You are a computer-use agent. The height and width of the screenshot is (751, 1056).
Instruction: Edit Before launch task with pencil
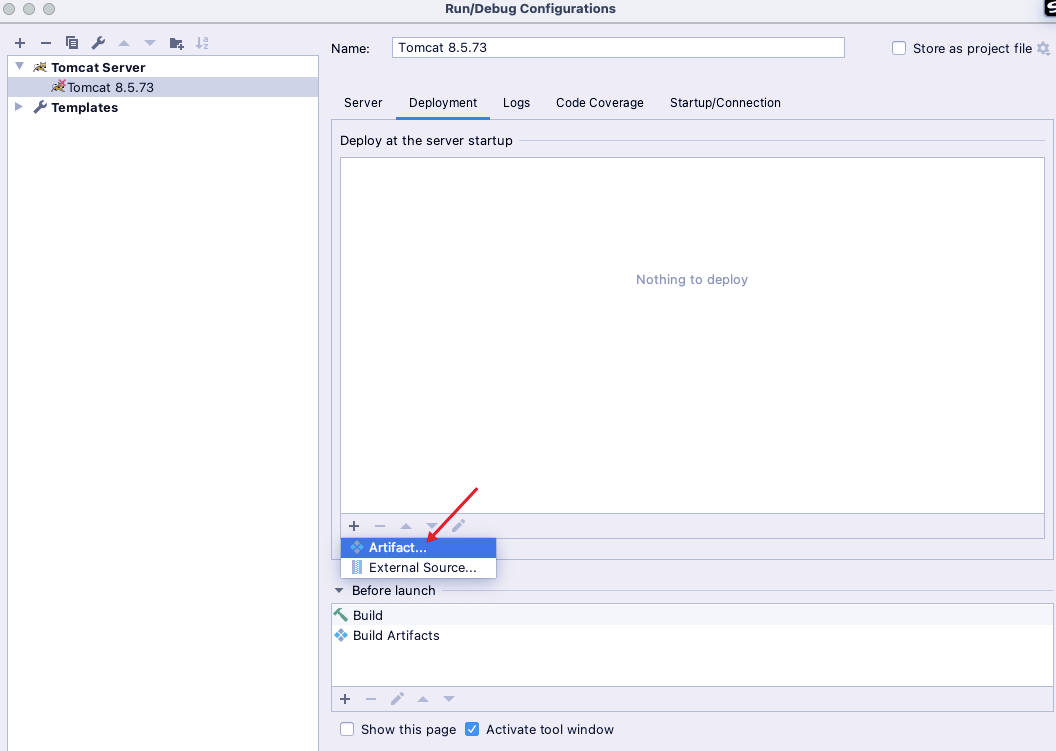[397, 699]
